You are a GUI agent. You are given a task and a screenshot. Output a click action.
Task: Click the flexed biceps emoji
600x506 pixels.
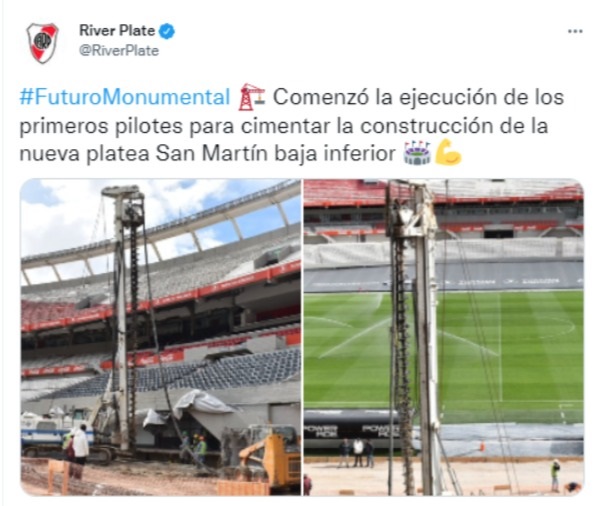click(448, 153)
